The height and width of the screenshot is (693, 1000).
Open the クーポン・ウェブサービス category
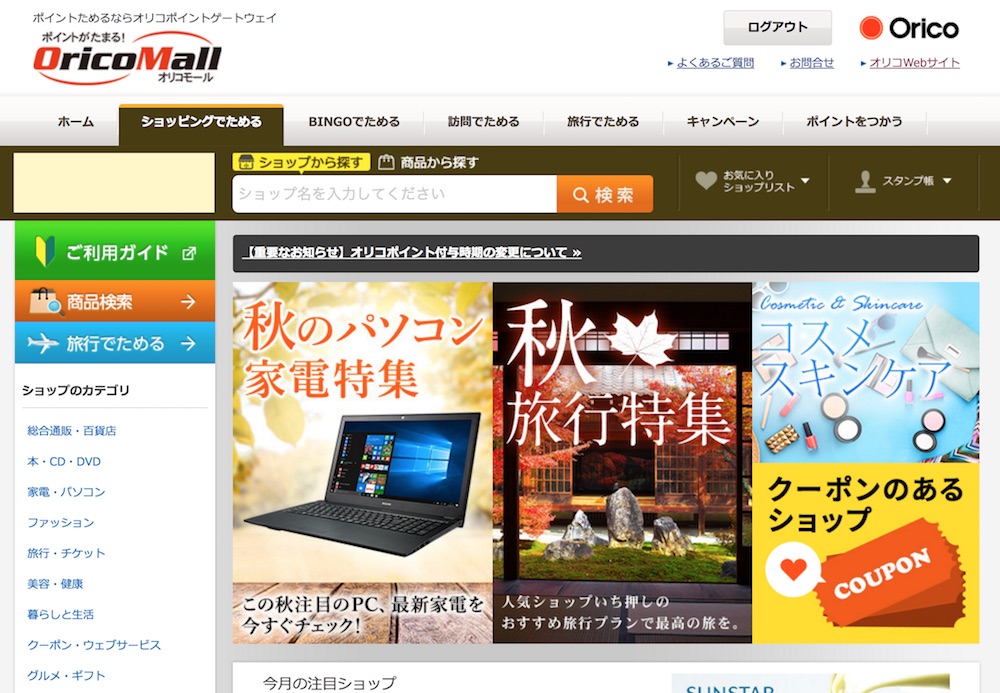(94, 645)
